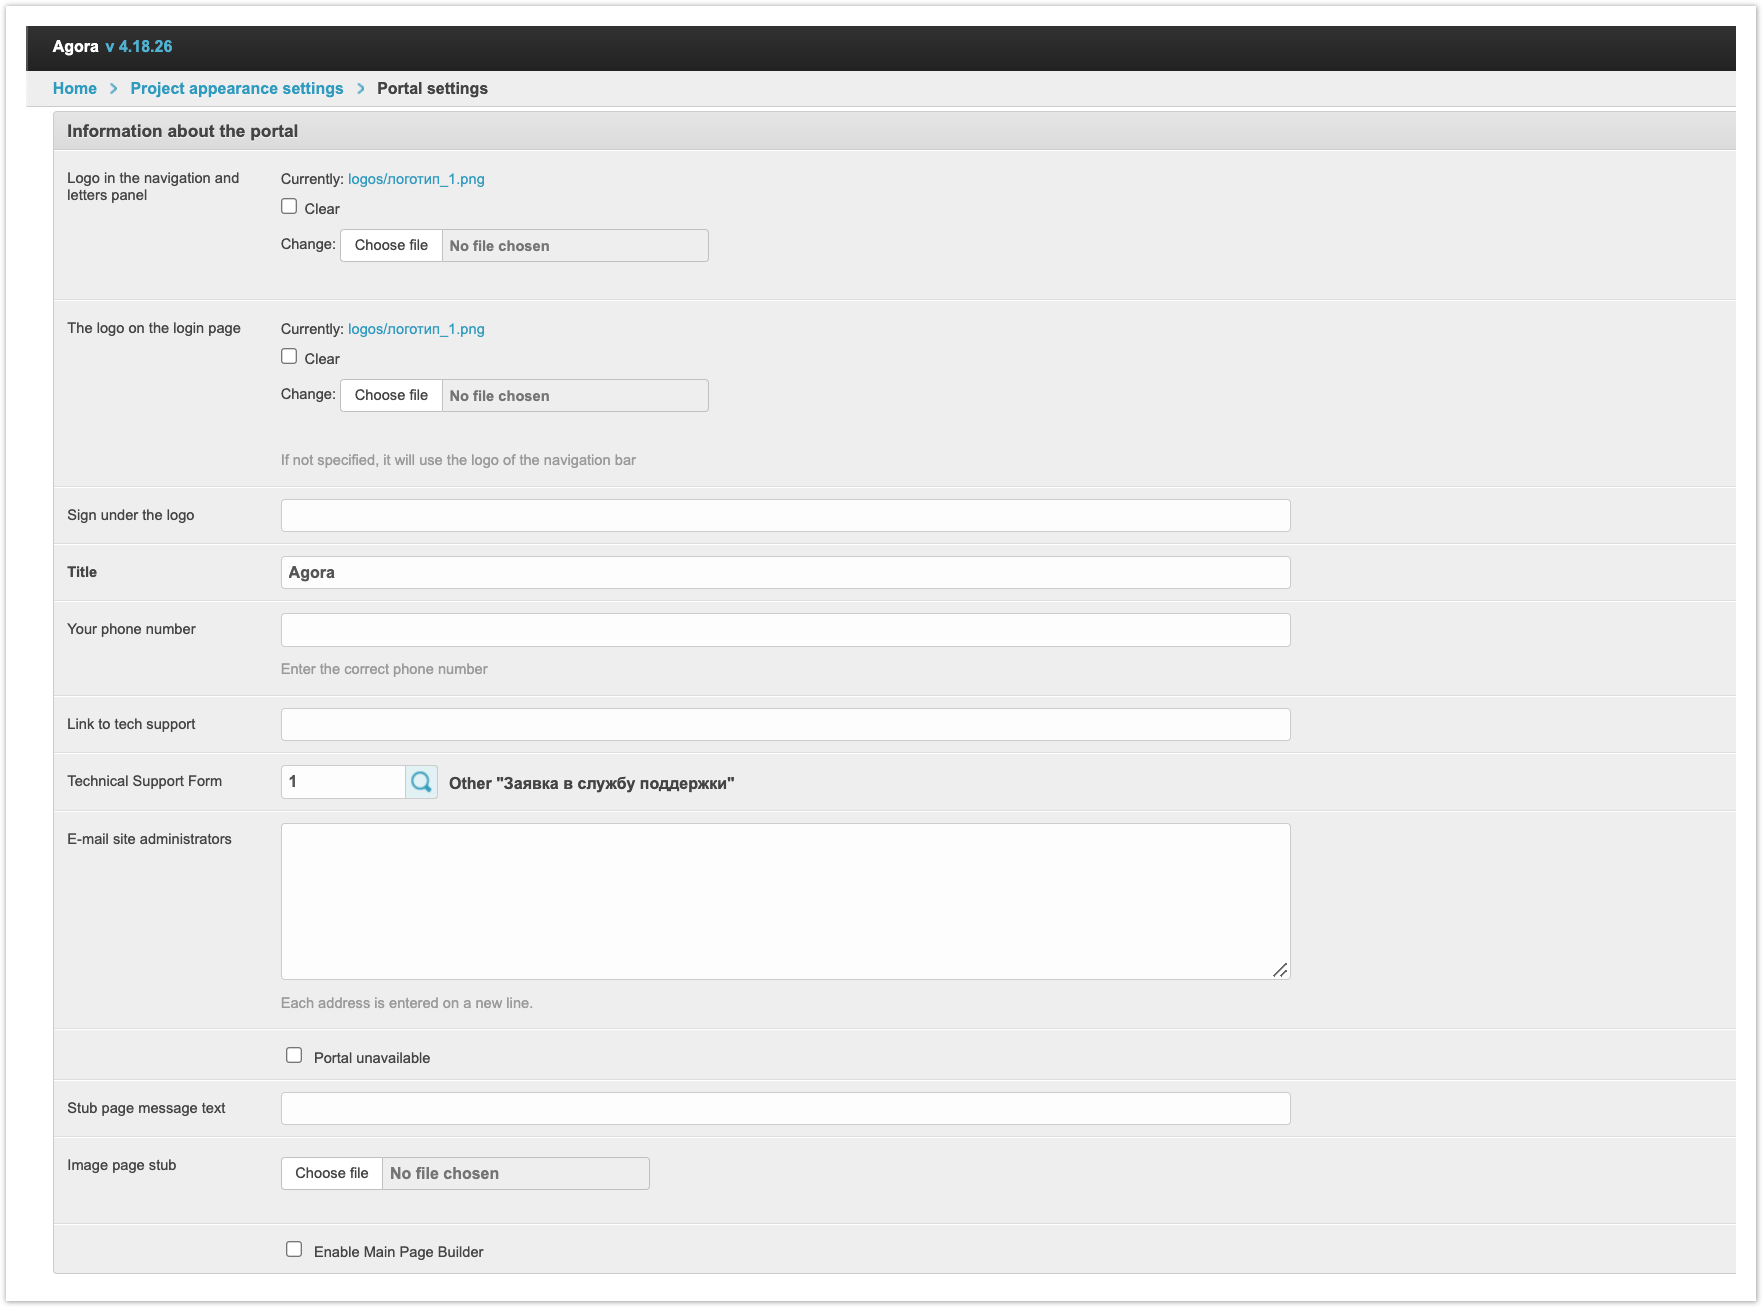Viewport: 1762px width, 1307px height.
Task: Choose file for Image page stub
Action: tap(332, 1173)
